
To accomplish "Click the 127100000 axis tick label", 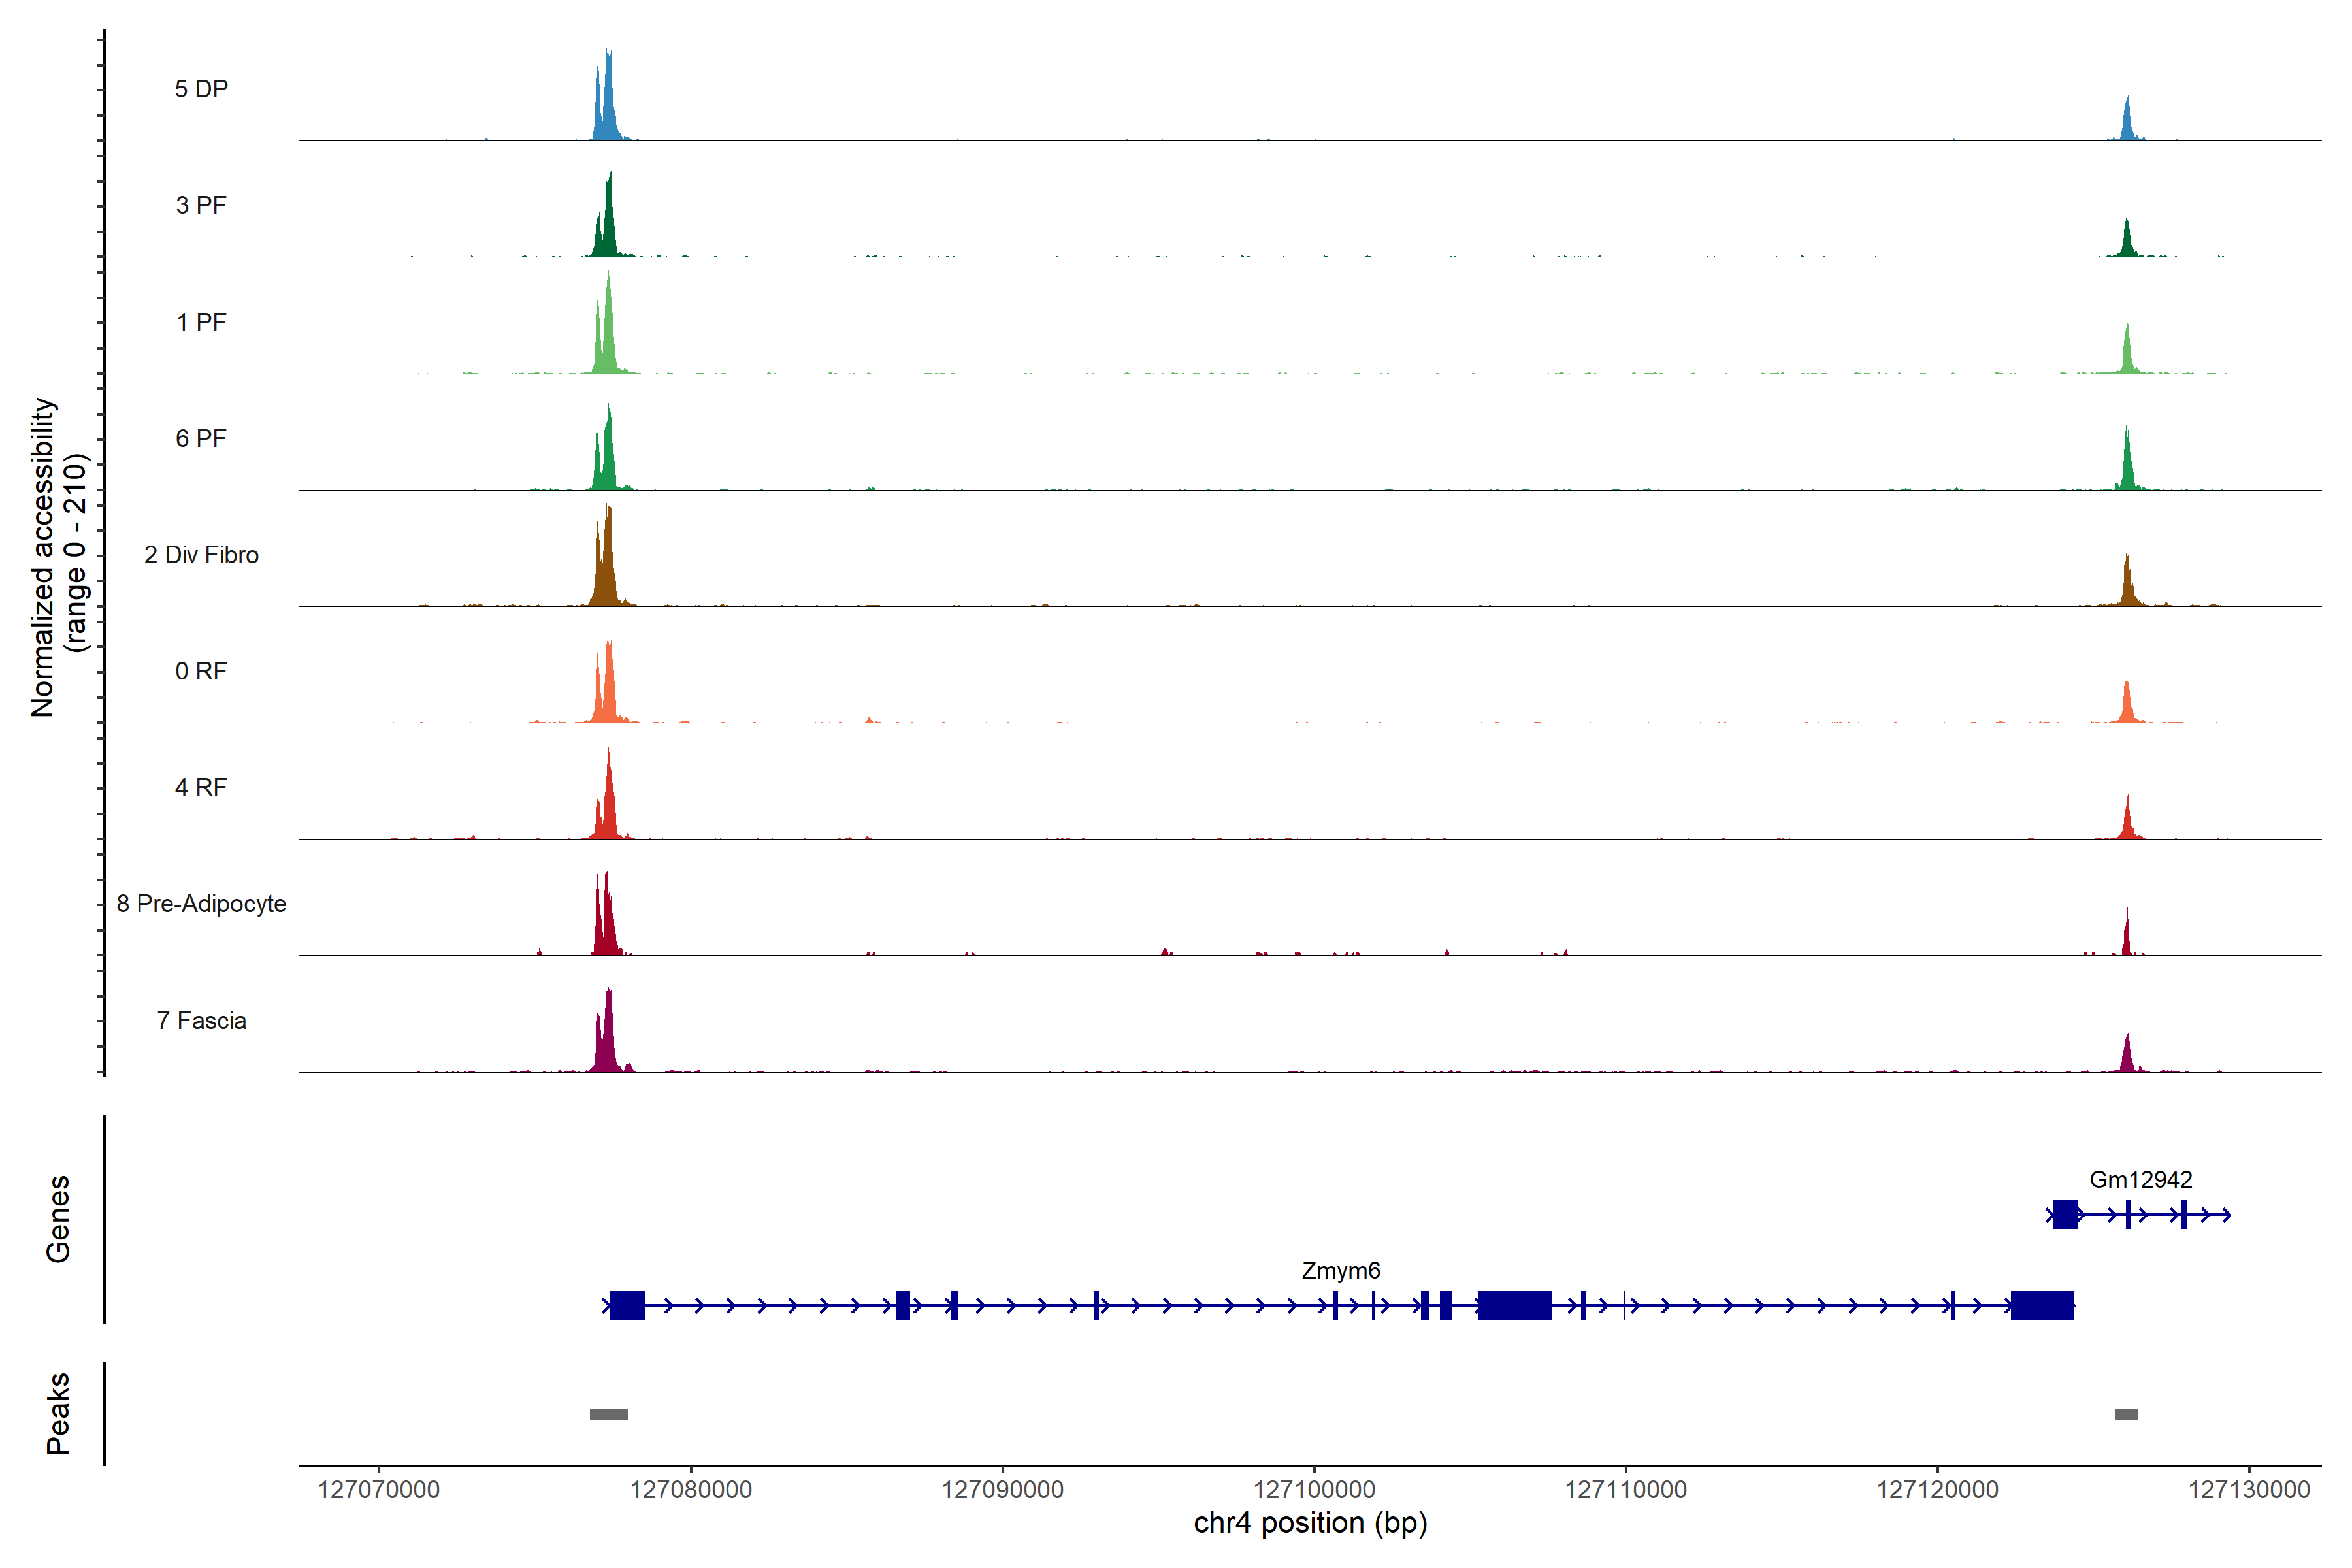I will pyautogui.click(x=1314, y=1490).
